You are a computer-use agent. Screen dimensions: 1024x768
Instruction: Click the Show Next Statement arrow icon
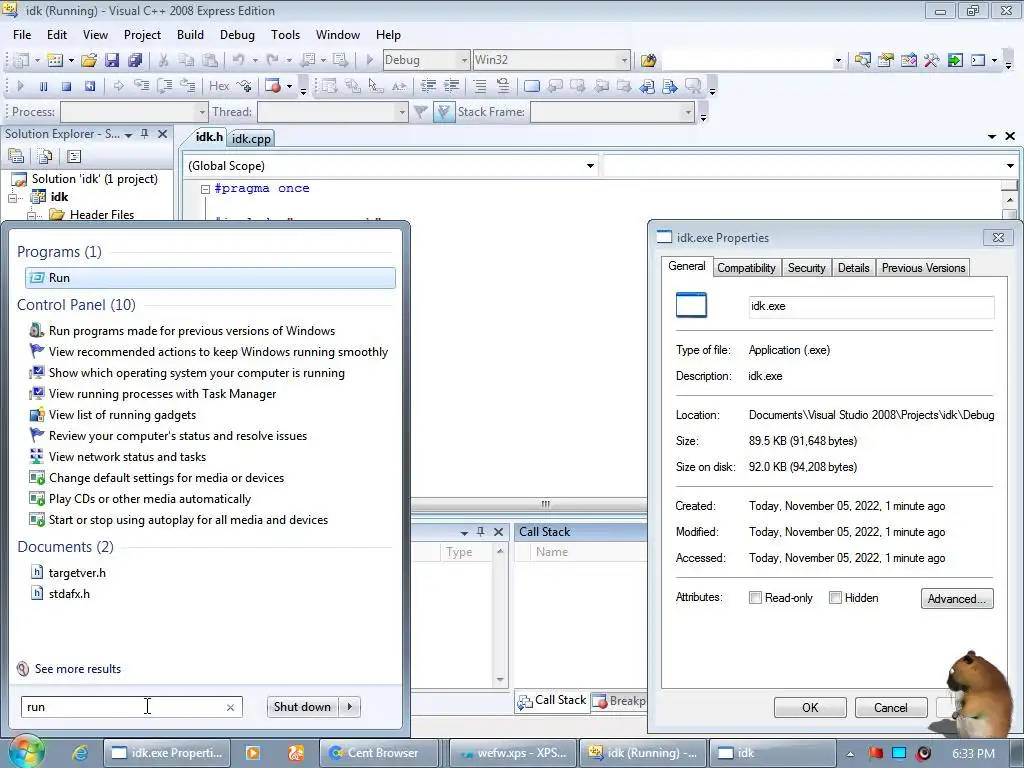click(118, 86)
